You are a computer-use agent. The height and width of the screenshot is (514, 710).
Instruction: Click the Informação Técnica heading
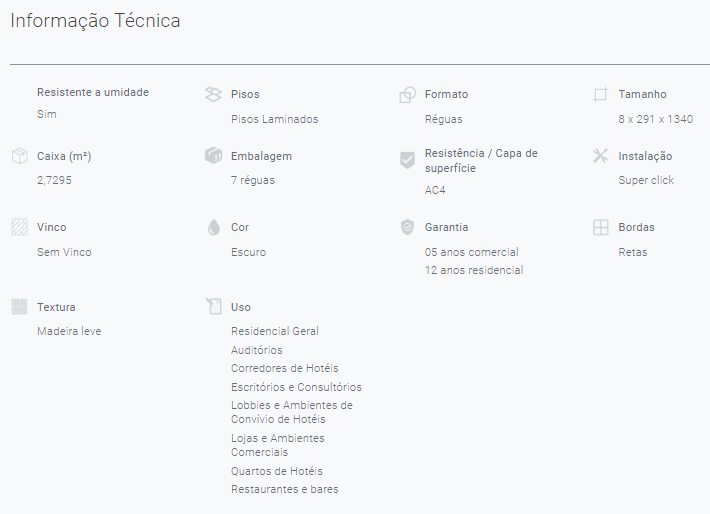coord(95,21)
